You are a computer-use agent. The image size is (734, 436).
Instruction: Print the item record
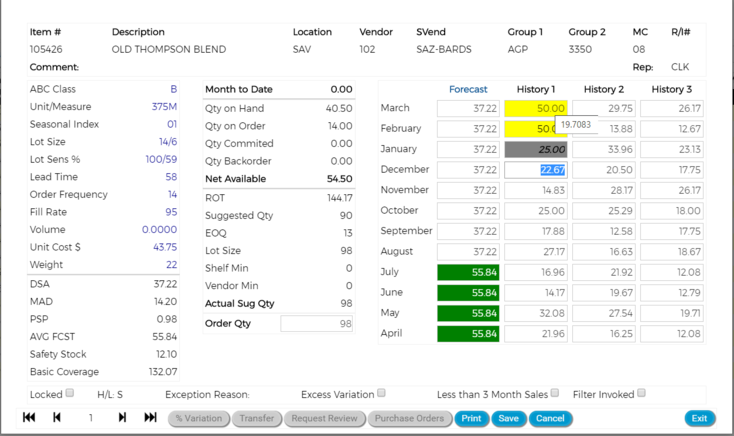click(x=471, y=419)
